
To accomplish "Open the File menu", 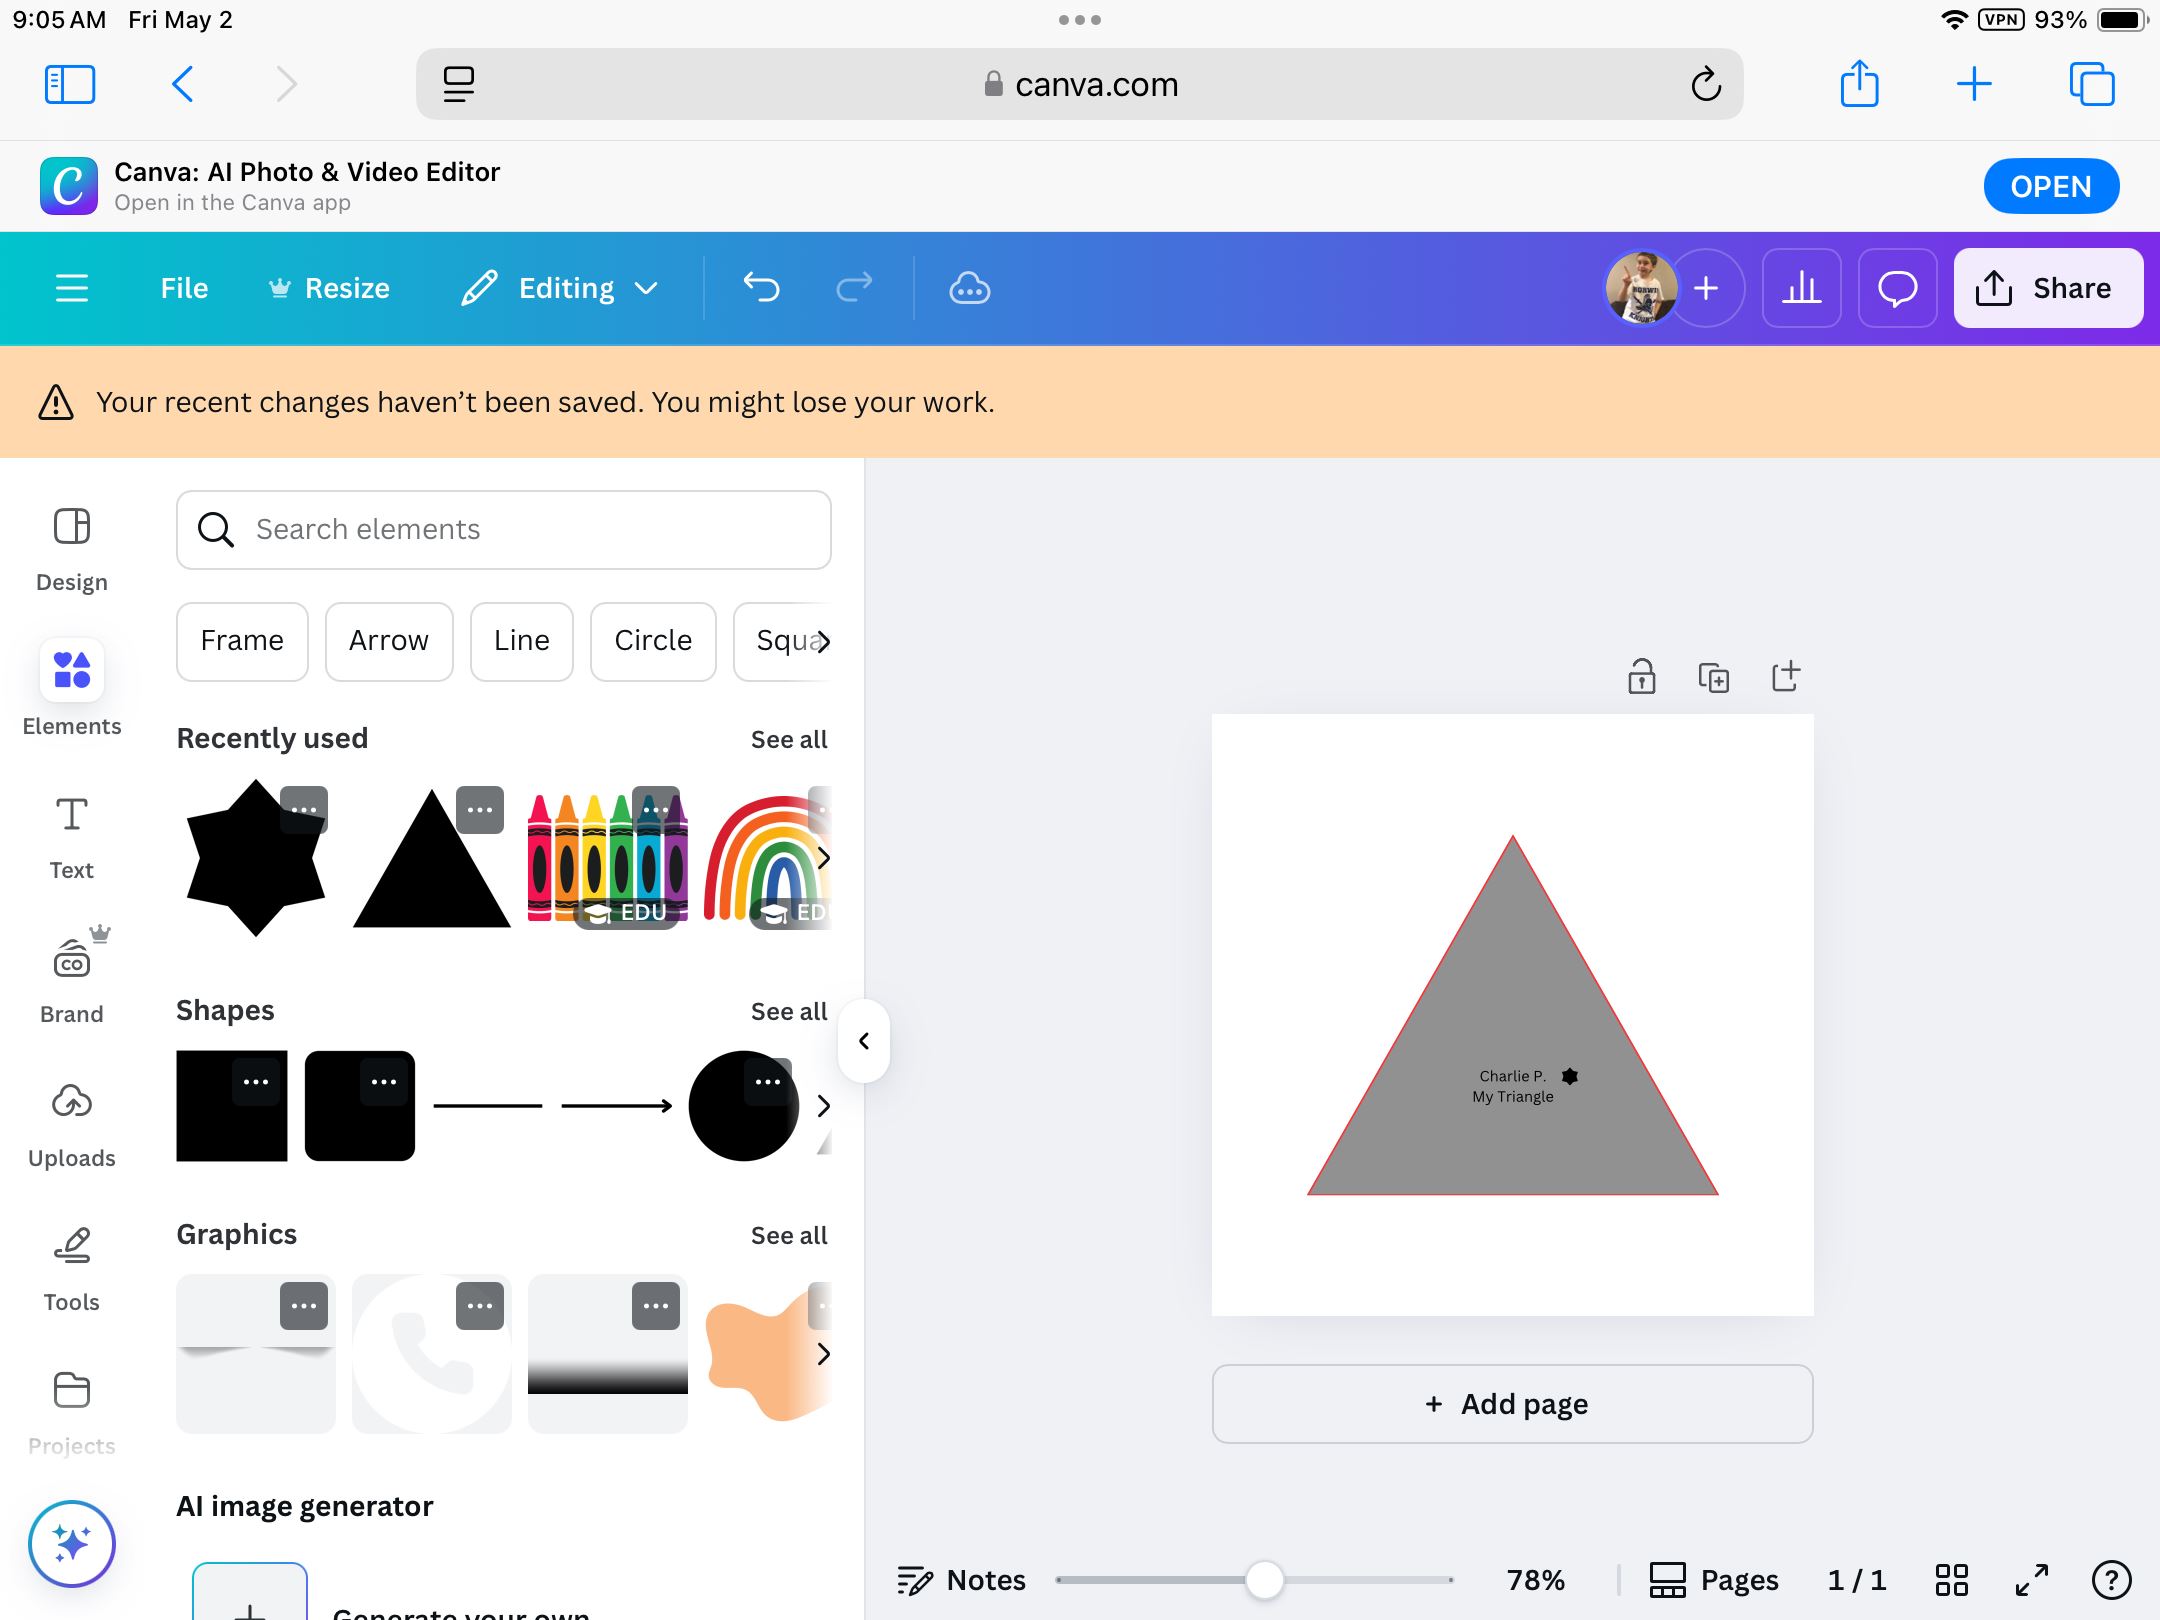I will (184, 288).
